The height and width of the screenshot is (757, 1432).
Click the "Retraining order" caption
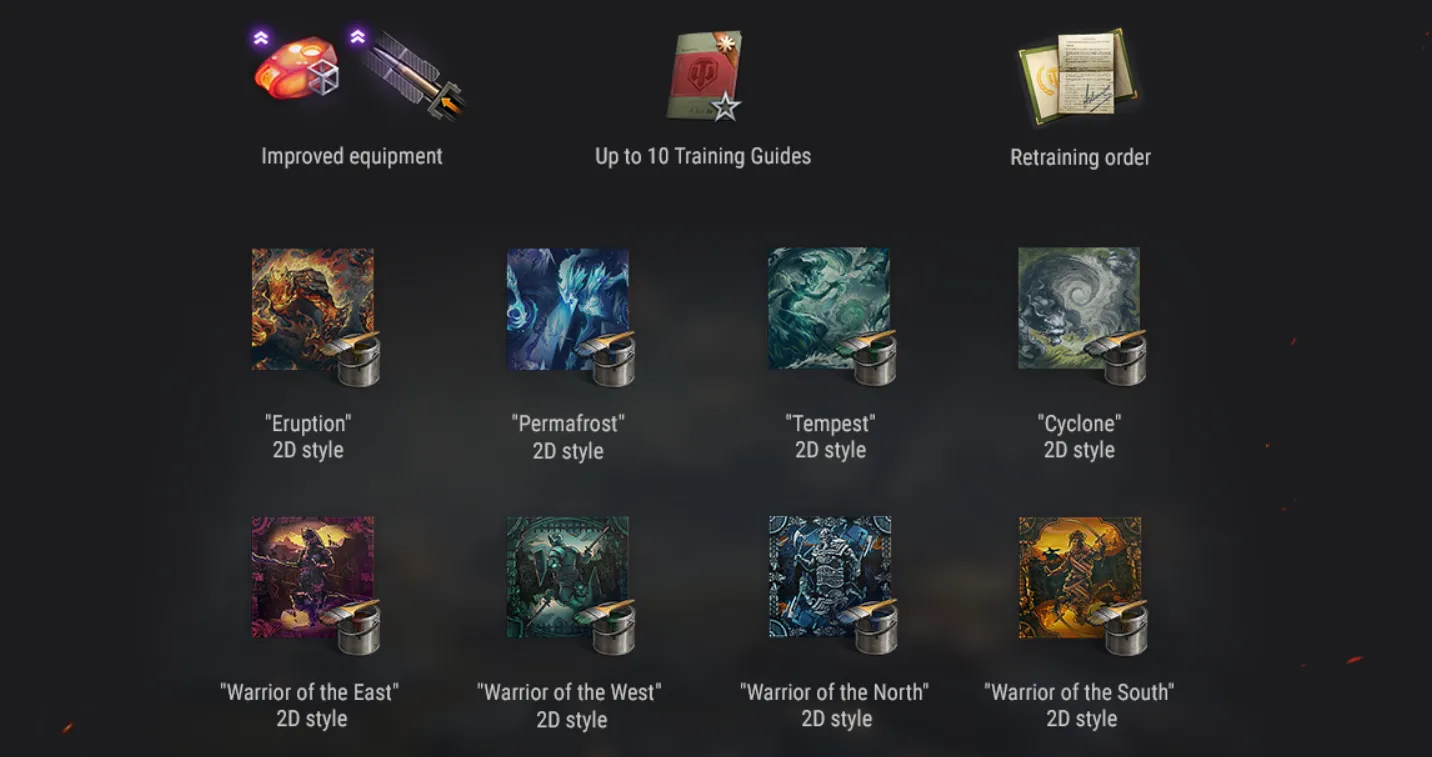pyautogui.click(x=1080, y=158)
